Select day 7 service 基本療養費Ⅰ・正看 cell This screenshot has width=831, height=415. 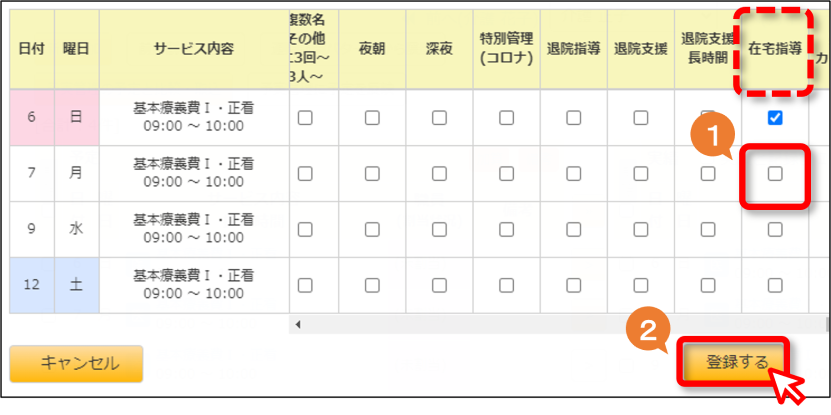click(x=194, y=173)
